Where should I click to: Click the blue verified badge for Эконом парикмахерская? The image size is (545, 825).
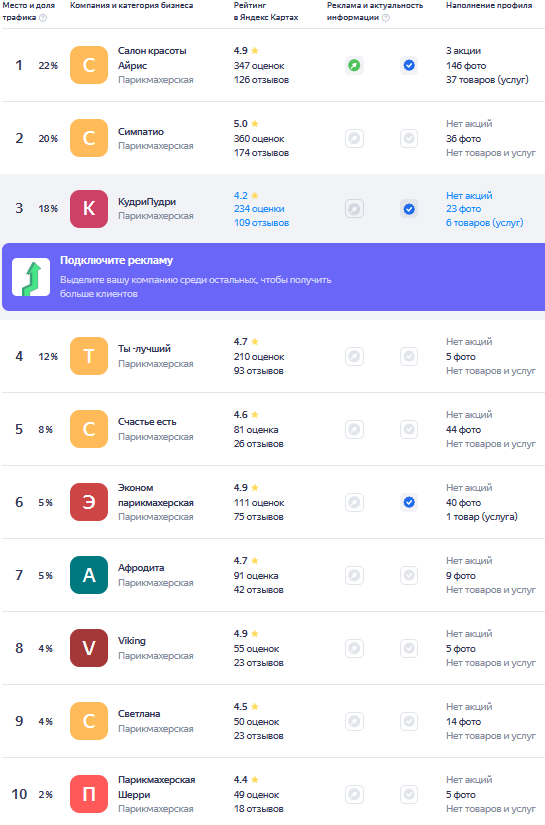[409, 502]
